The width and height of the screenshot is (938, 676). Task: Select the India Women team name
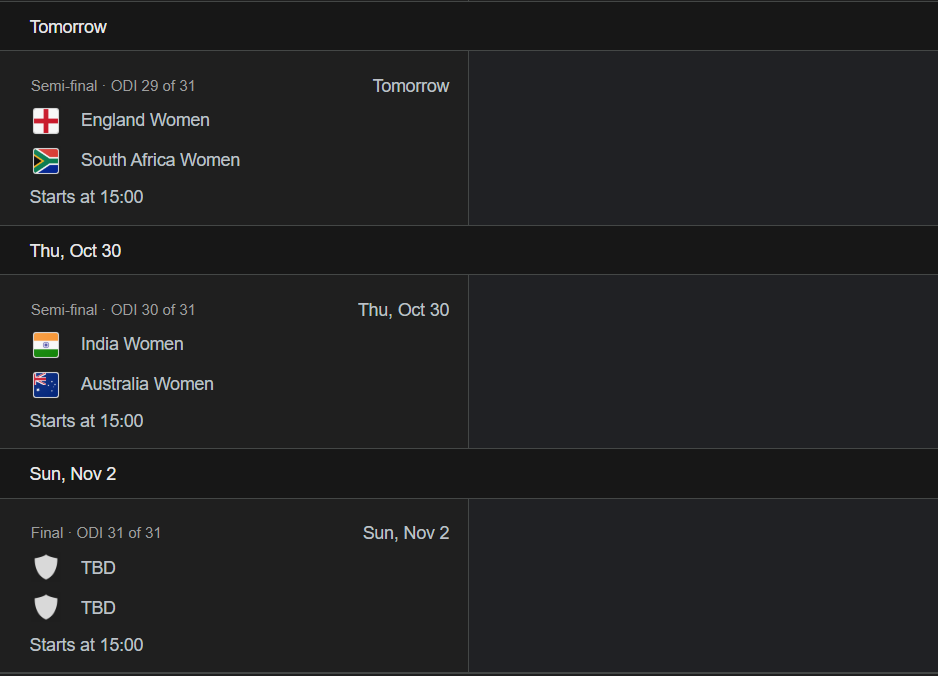pyautogui.click(x=132, y=344)
